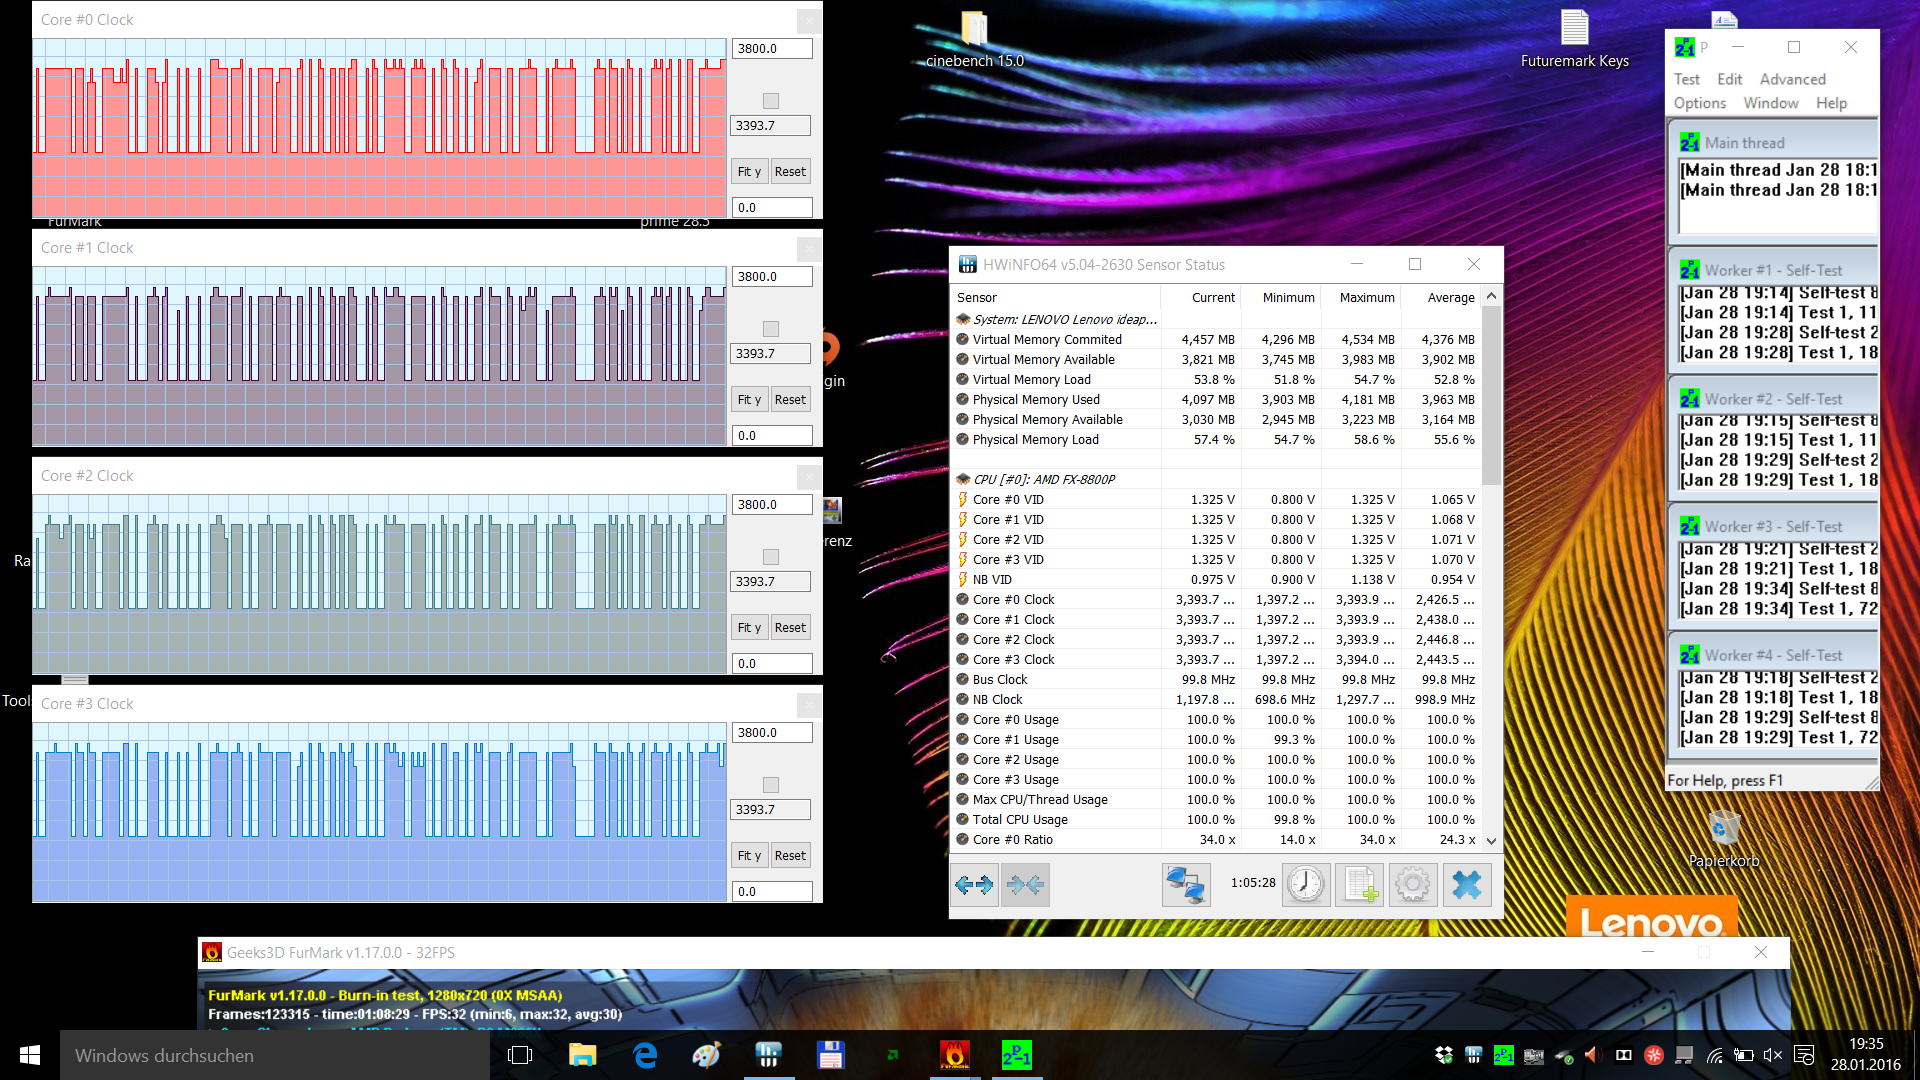Toggle the checkbox in the Core #0 Clock graph

coord(770,101)
